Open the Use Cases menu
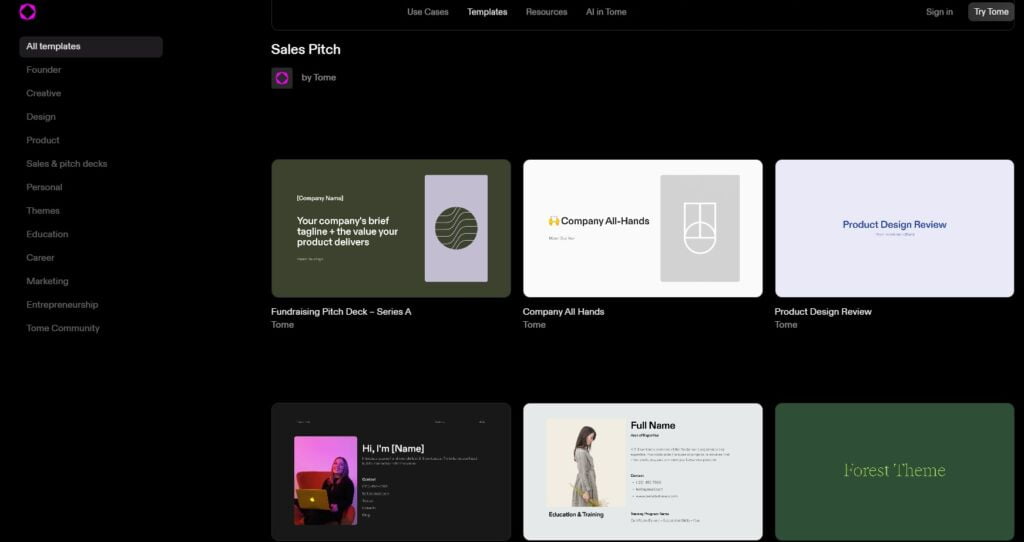 (x=428, y=12)
